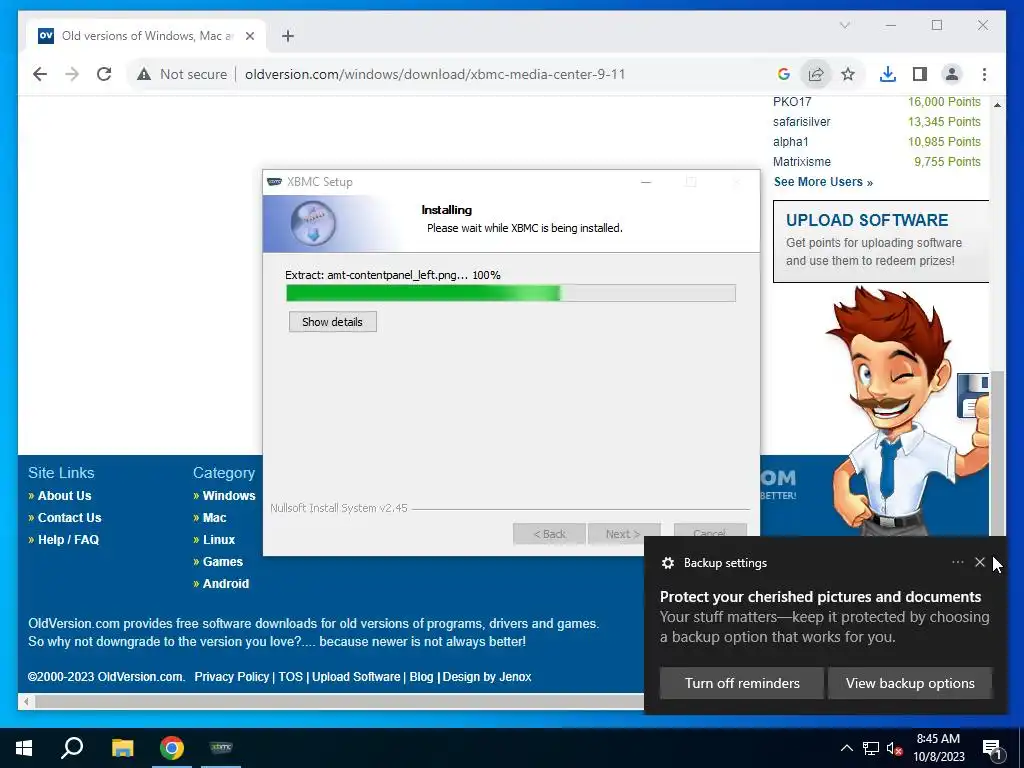
Task: Open Upload Software footer link
Action: (x=356, y=677)
